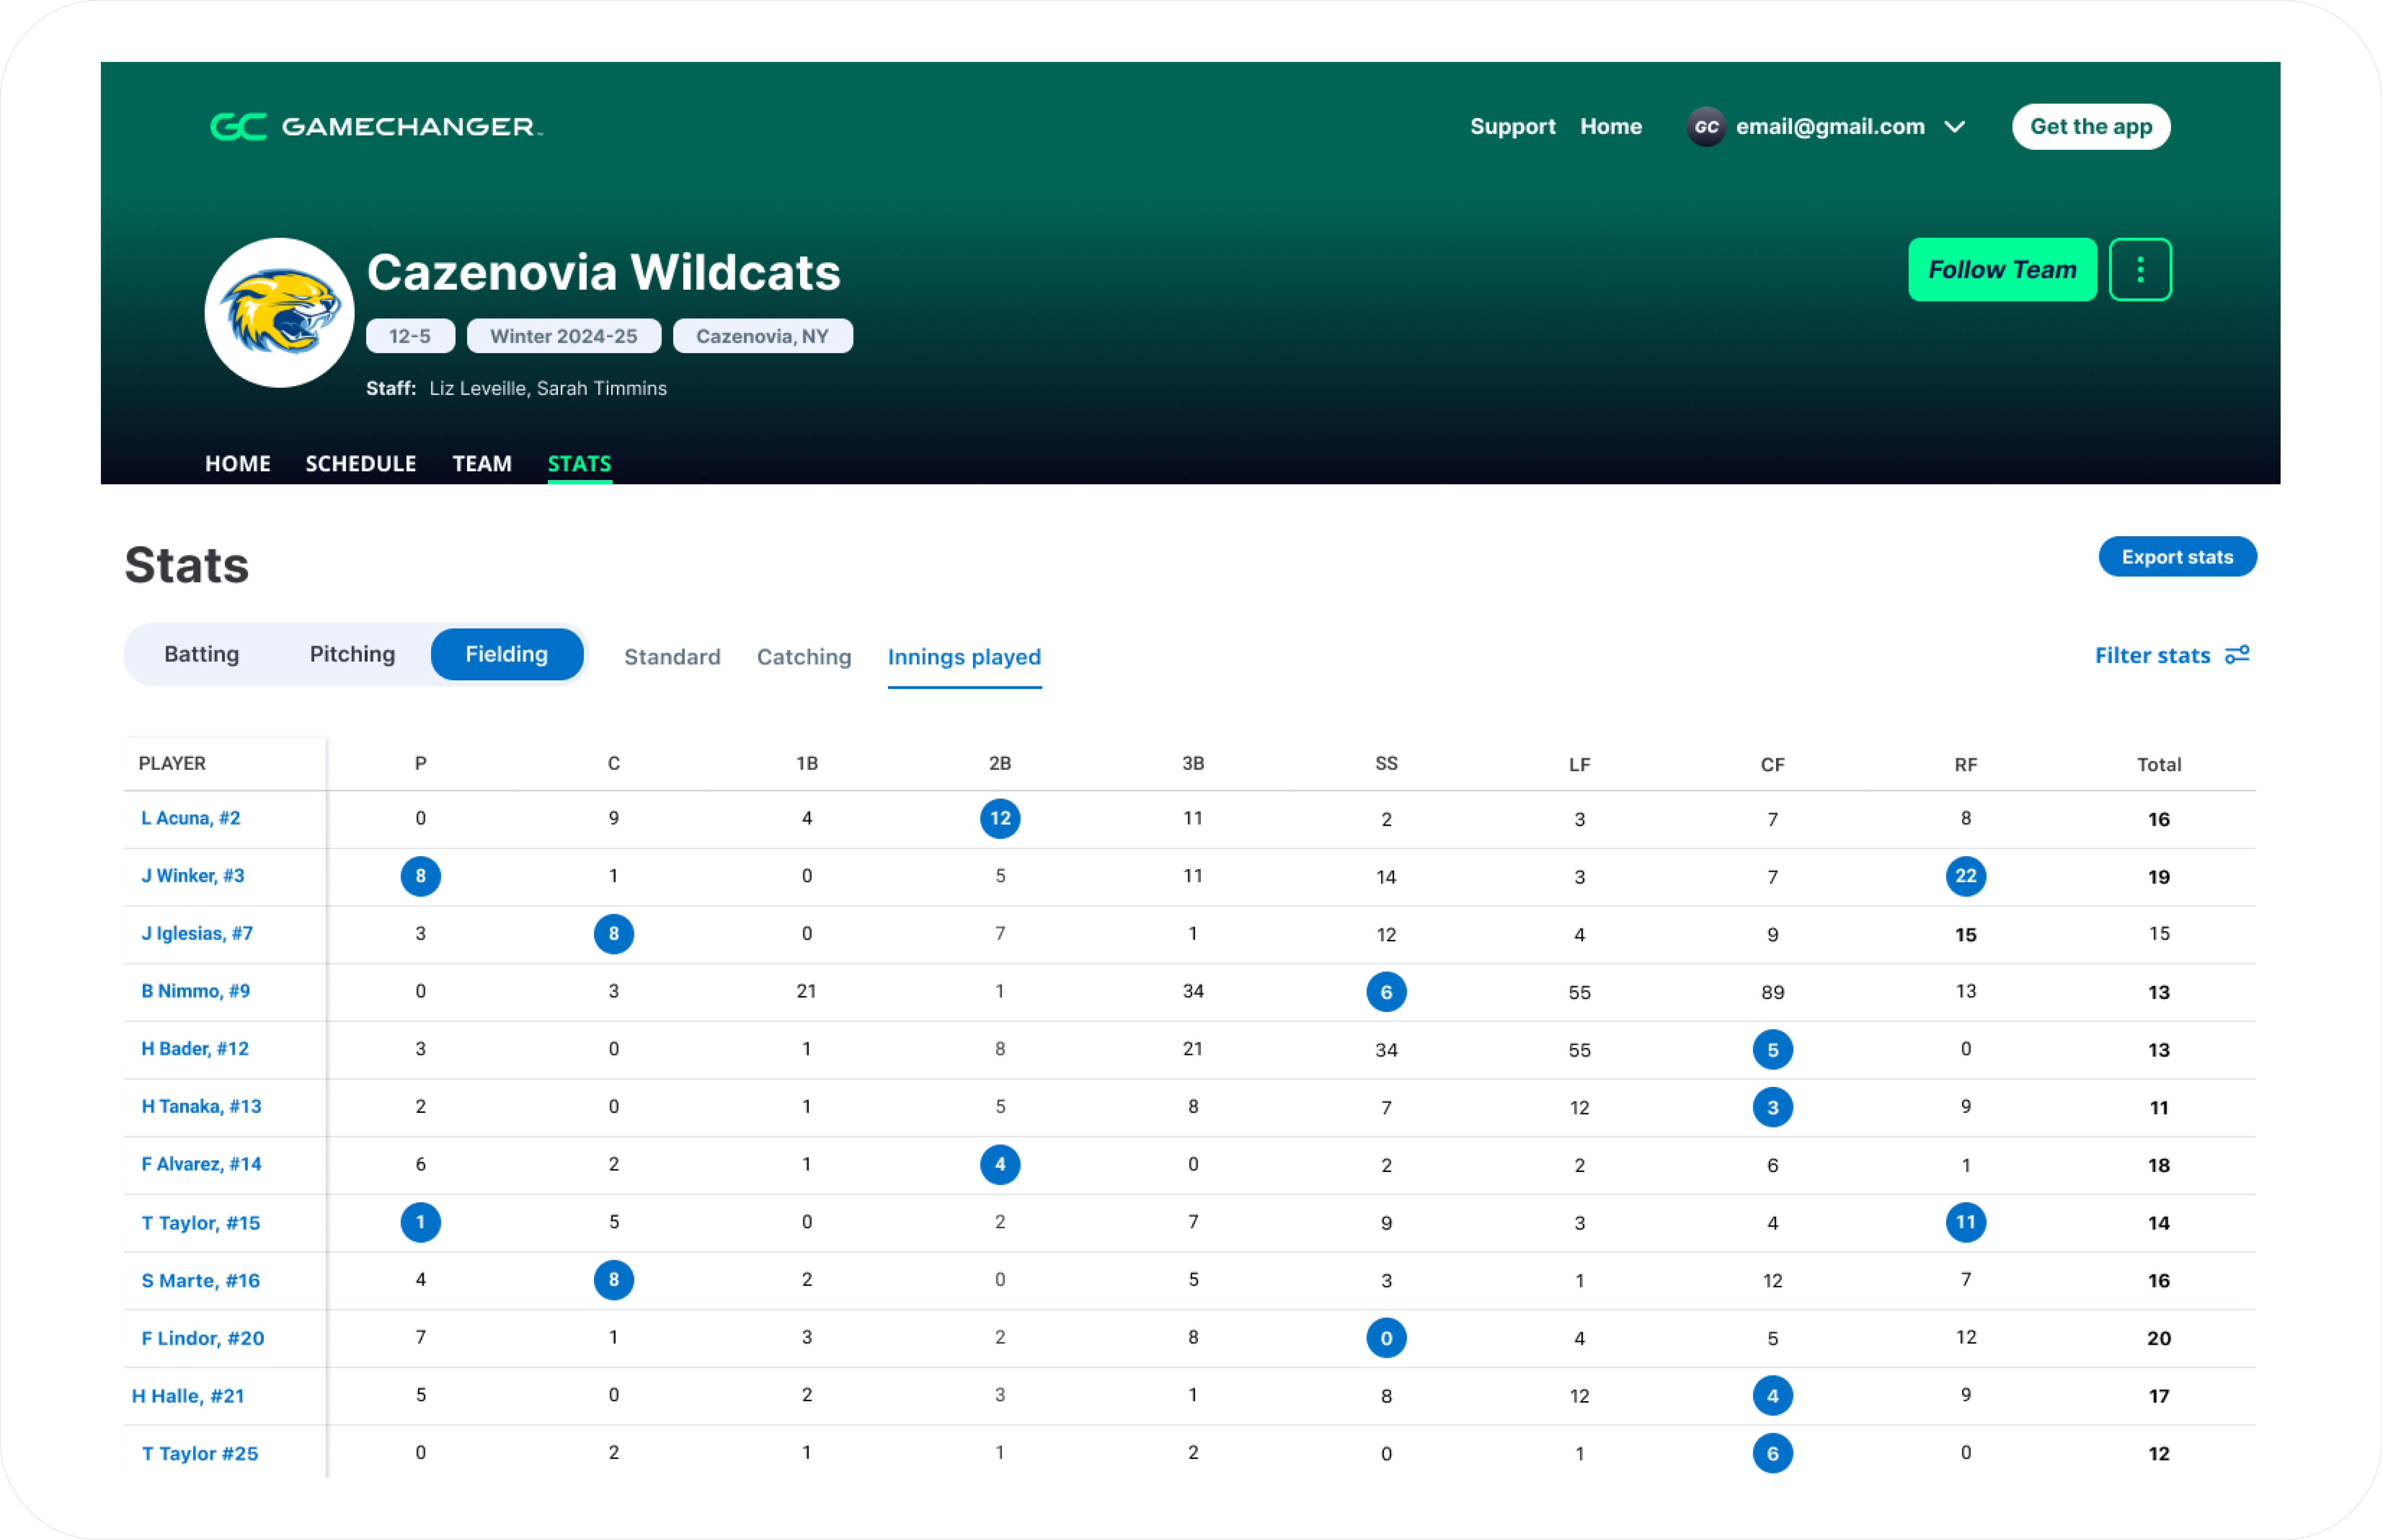Click the highlighted 6 in B Nimmo's SS

coord(1386,992)
